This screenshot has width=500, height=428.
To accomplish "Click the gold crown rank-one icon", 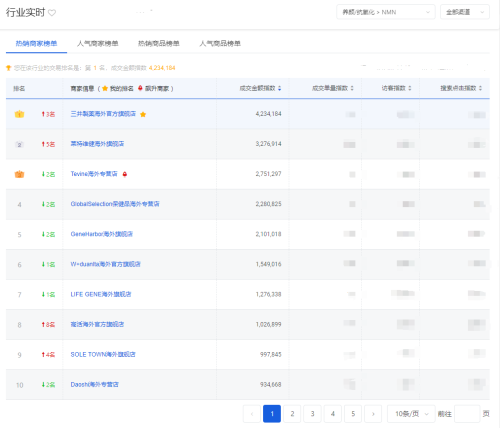I will point(19,114).
